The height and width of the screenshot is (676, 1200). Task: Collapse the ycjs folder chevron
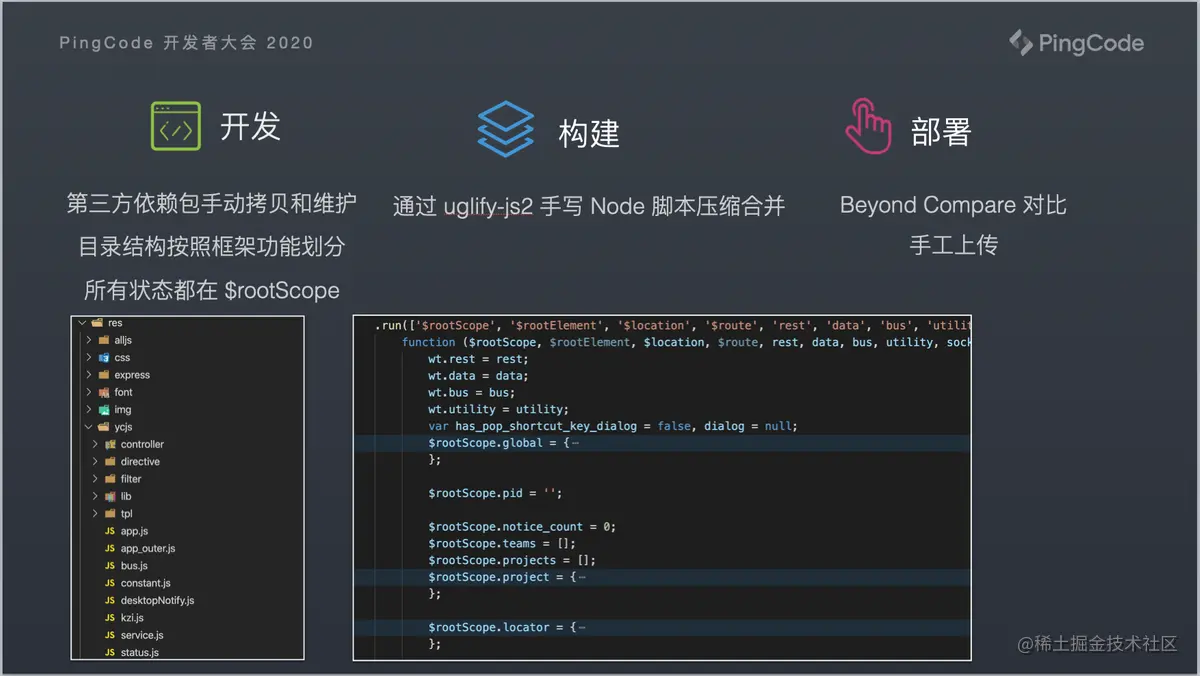(x=89, y=427)
